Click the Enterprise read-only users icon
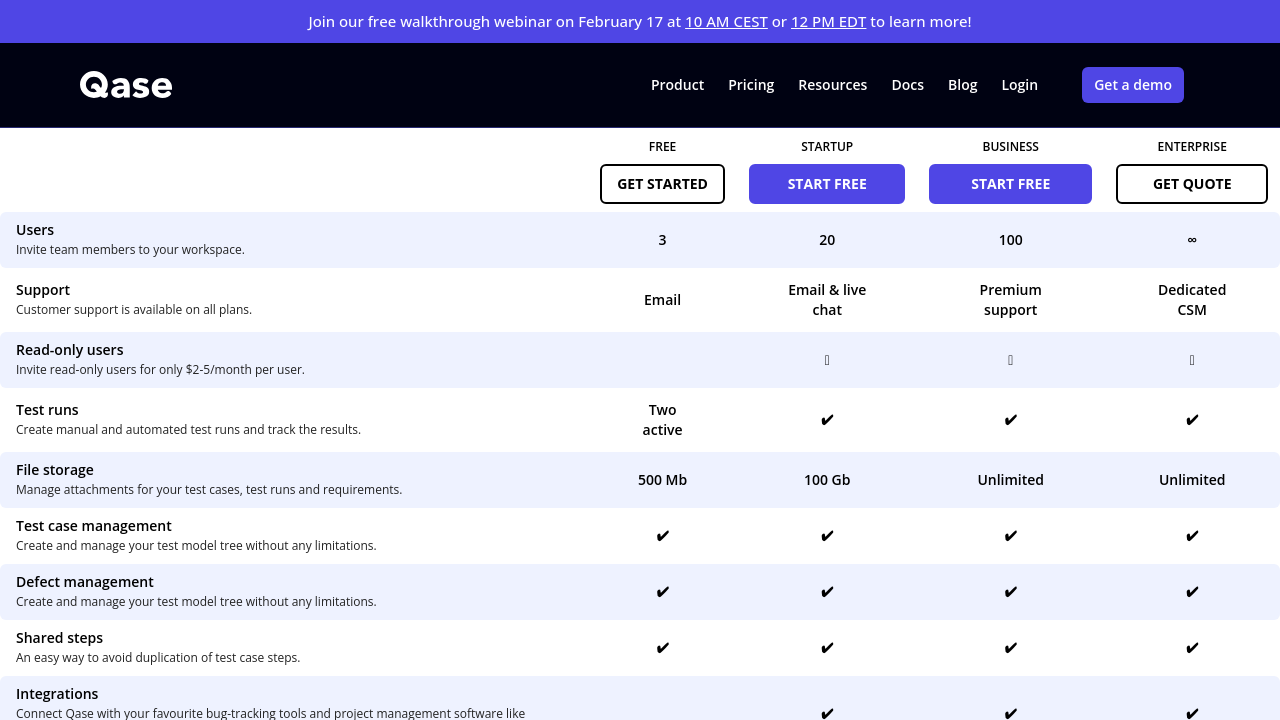Viewport: 1280px width, 720px height. point(1191,360)
